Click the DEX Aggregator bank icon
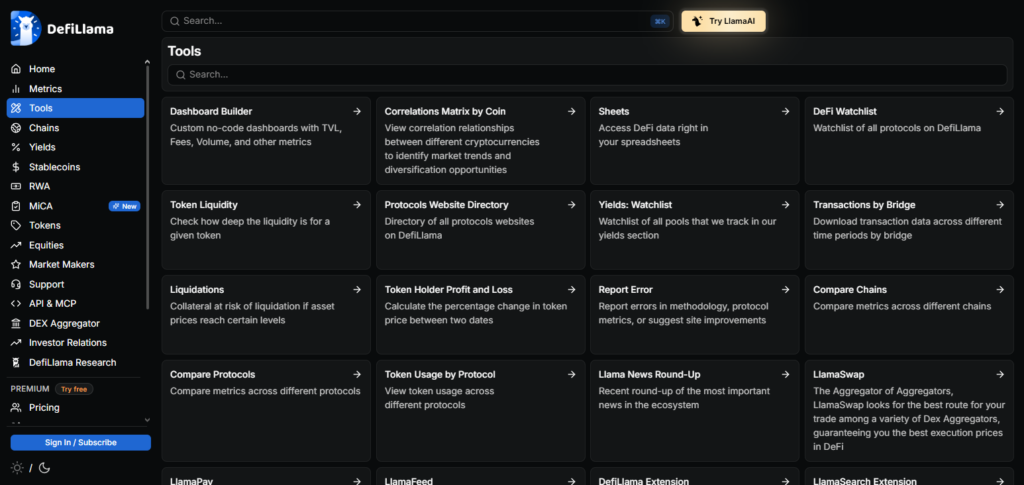This screenshot has width=1024, height=485. 16,323
